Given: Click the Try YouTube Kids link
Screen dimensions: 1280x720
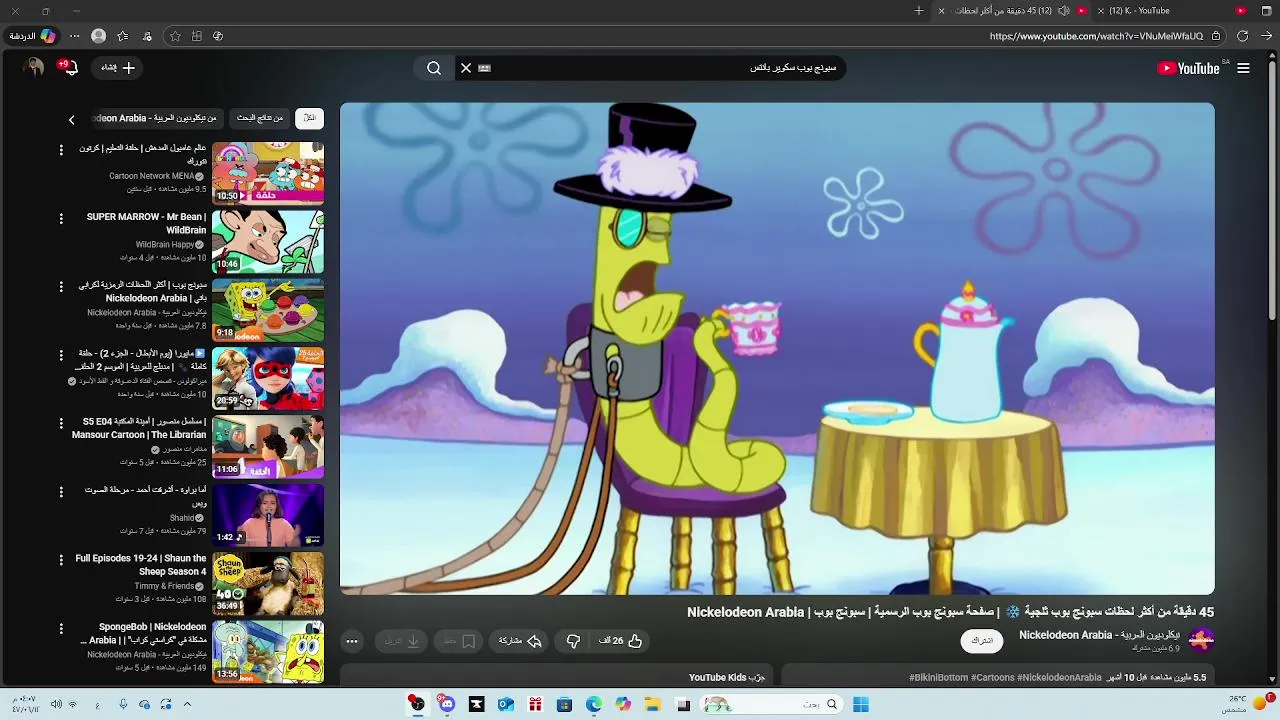Looking at the screenshot, I should (x=727, y=677).
